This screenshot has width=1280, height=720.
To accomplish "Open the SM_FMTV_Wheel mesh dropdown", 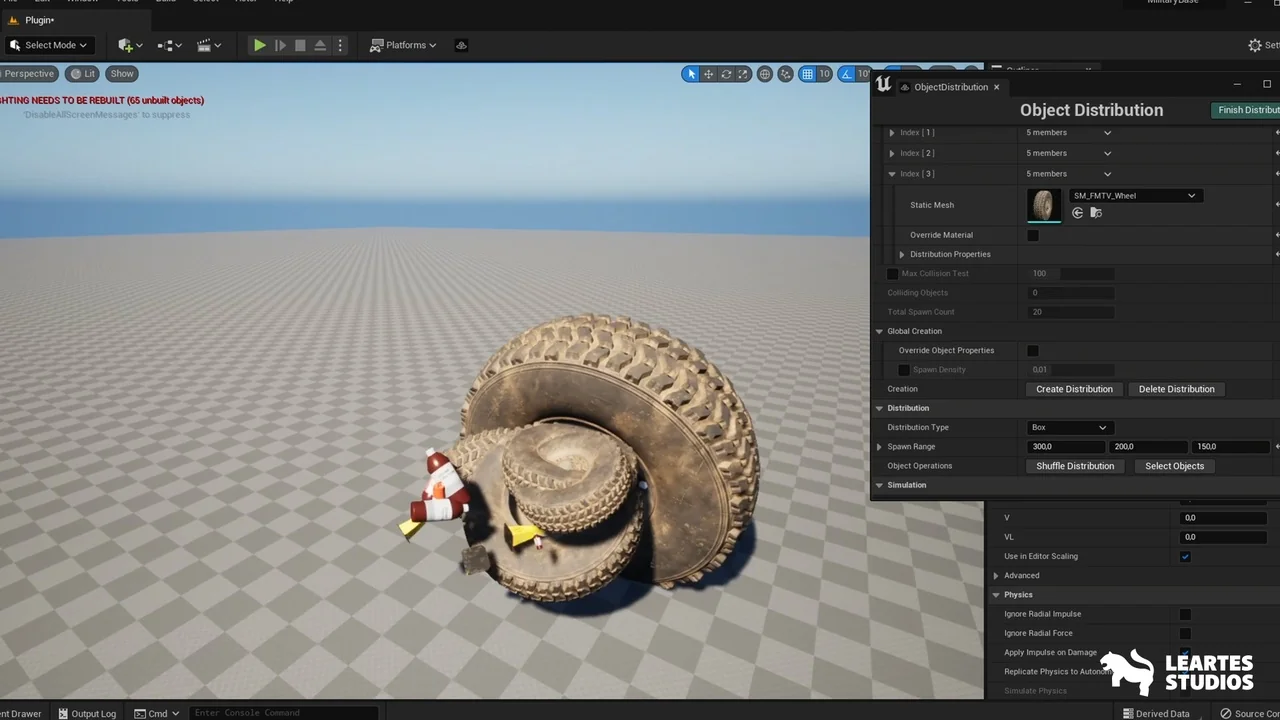I will 1134,196.
